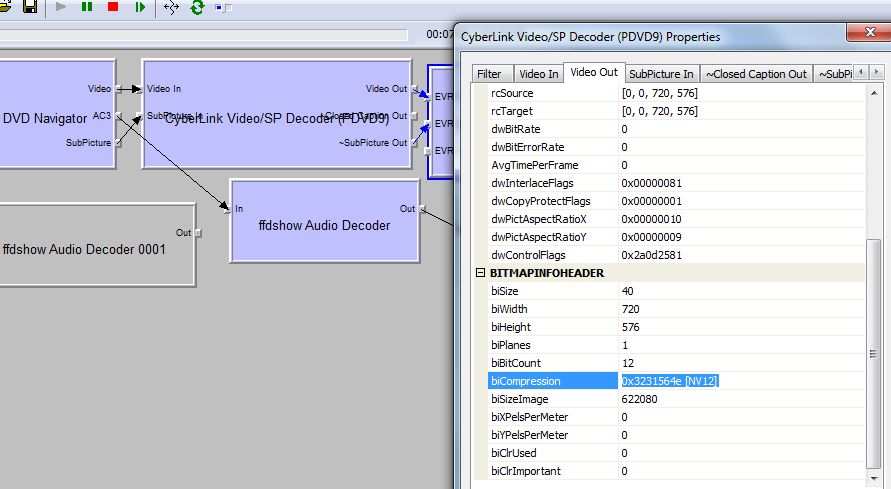Click the tab strip right scroll arrow
891x489 pixels.
876,72
